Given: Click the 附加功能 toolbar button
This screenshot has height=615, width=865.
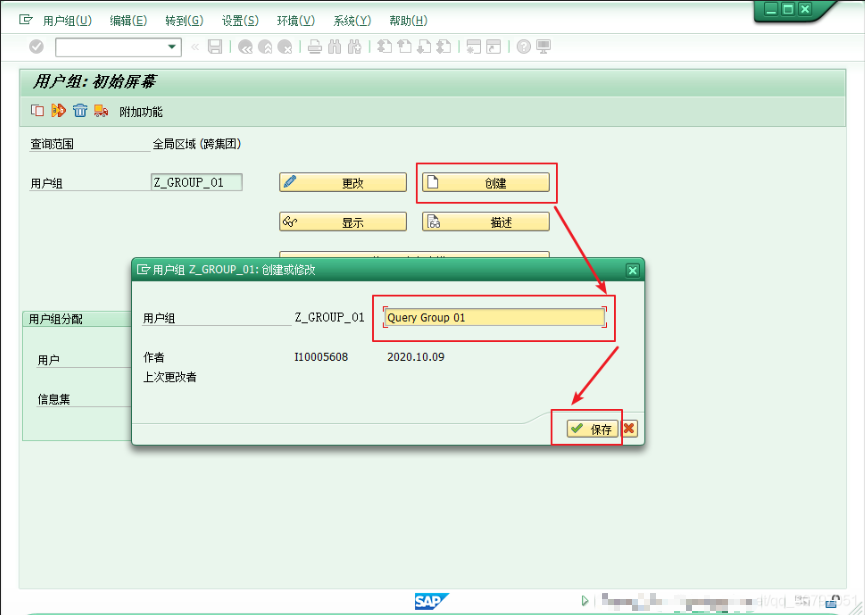Looking at the screenshot, I should pyautogui.click(x=141, y=112).
